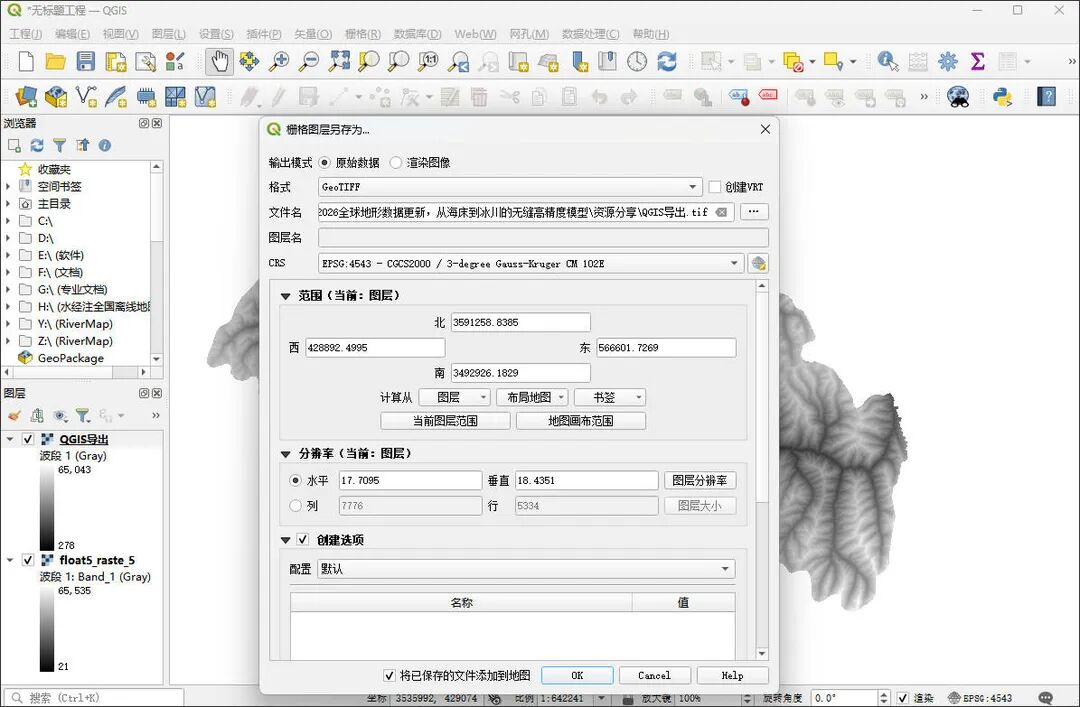Open the 视图(V) menu
Screen dimensions: 1080x707
click(121, 34)
